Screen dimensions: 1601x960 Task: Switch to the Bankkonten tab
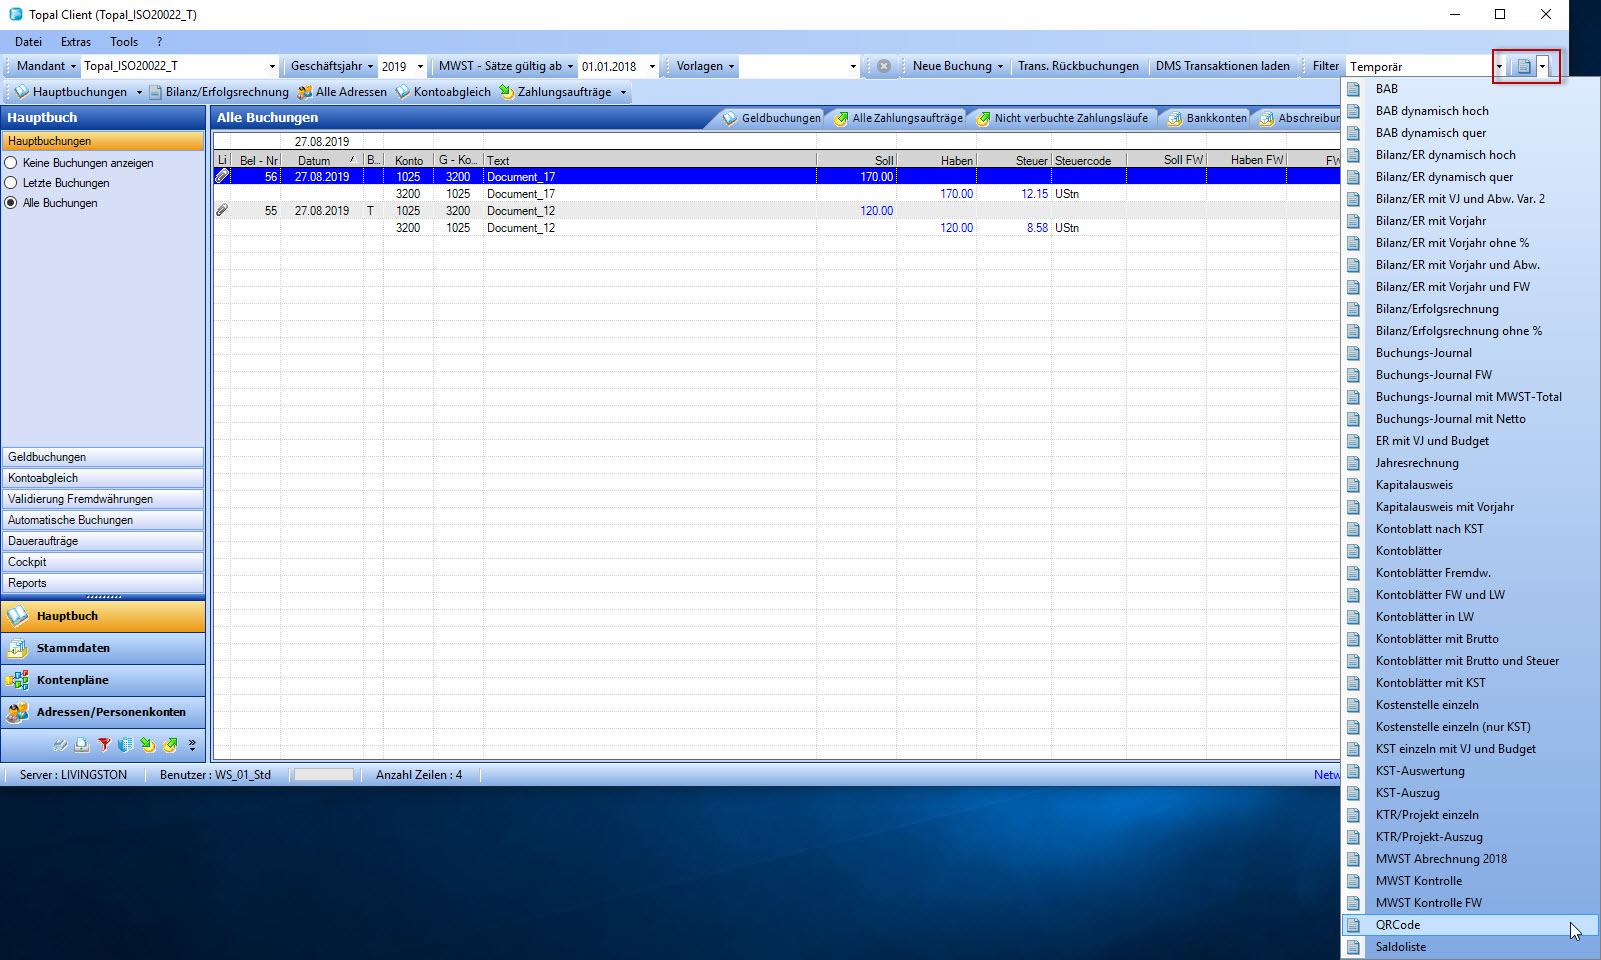click(1216, 118)
